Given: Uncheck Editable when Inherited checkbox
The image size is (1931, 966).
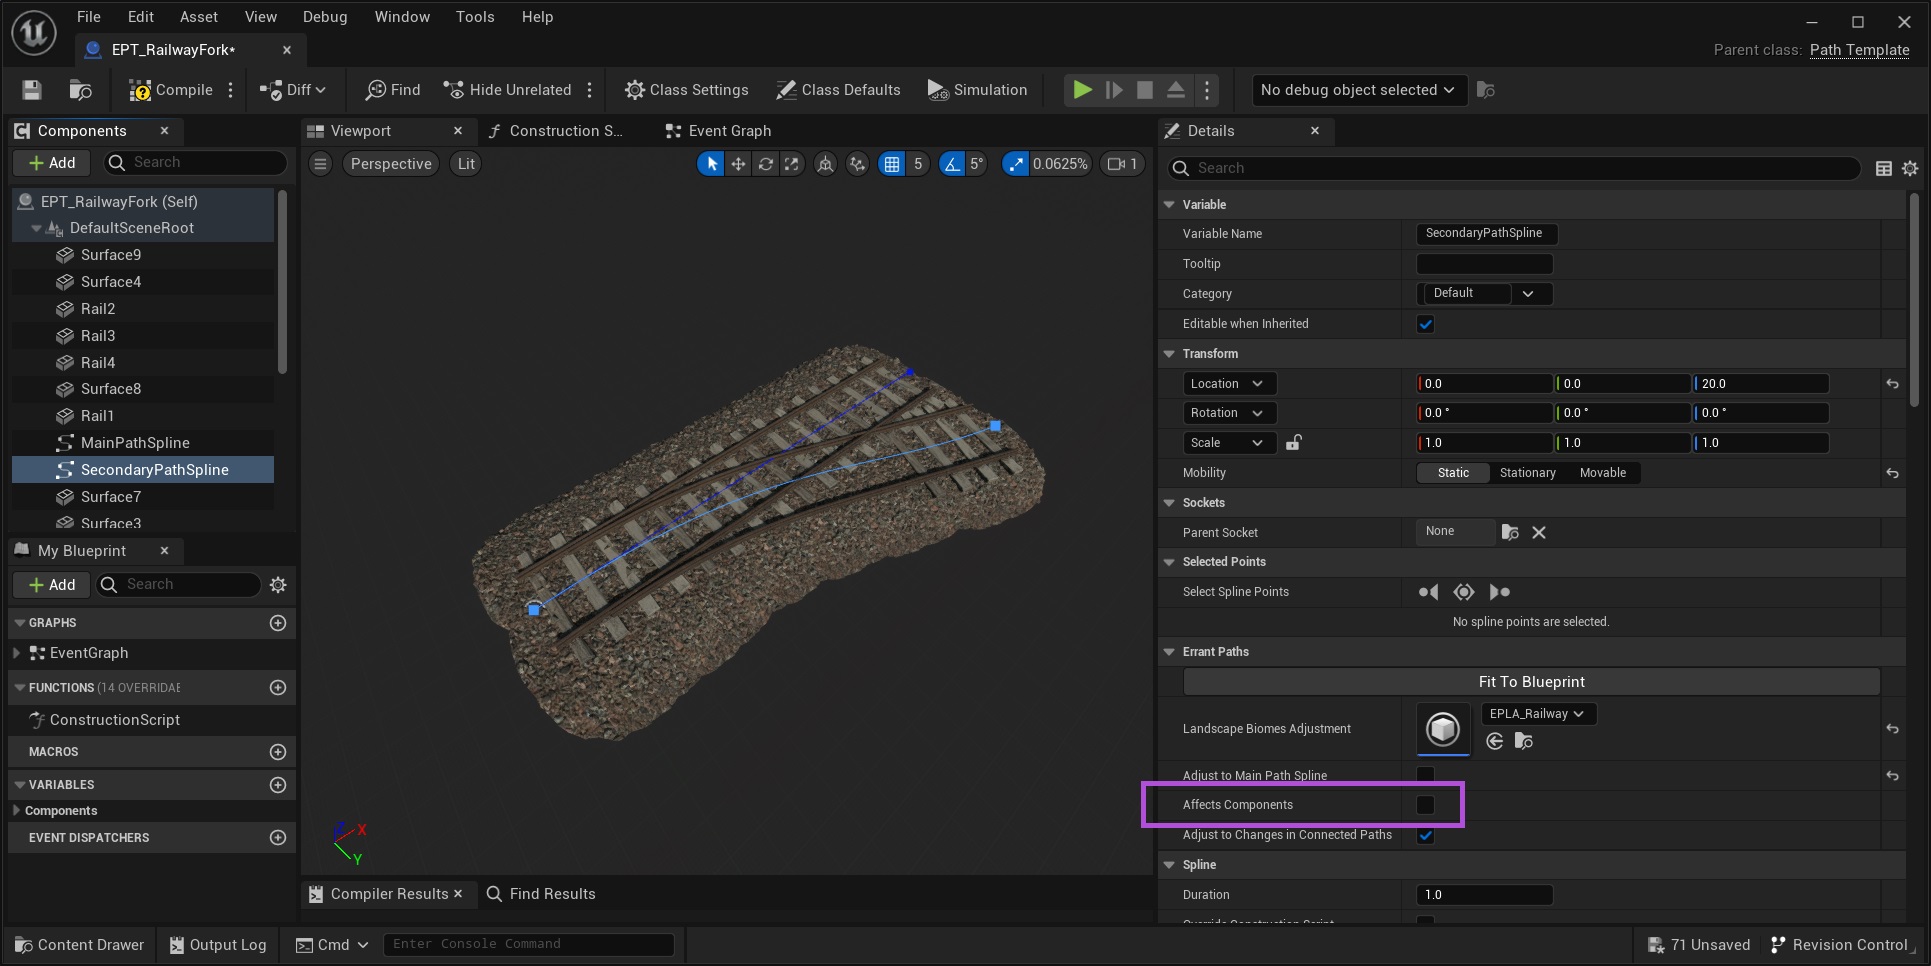Looking at the screenshot, I should click(1425, 324).
